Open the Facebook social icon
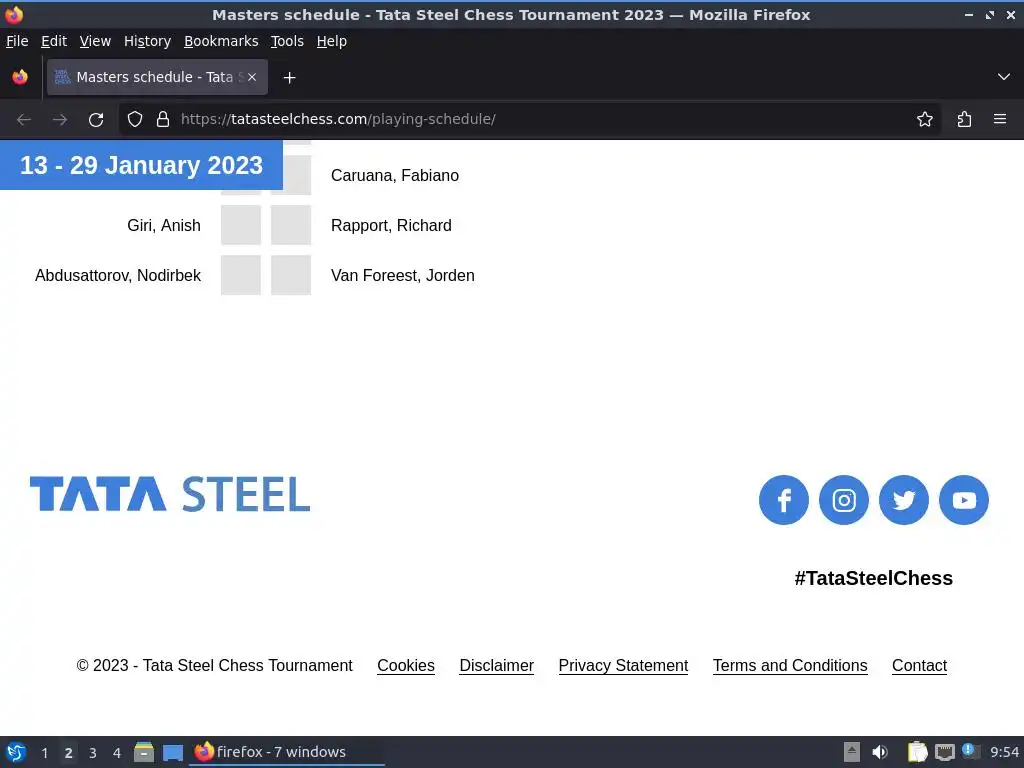This screenshot has width=1024, height=768. click(784, 500)
